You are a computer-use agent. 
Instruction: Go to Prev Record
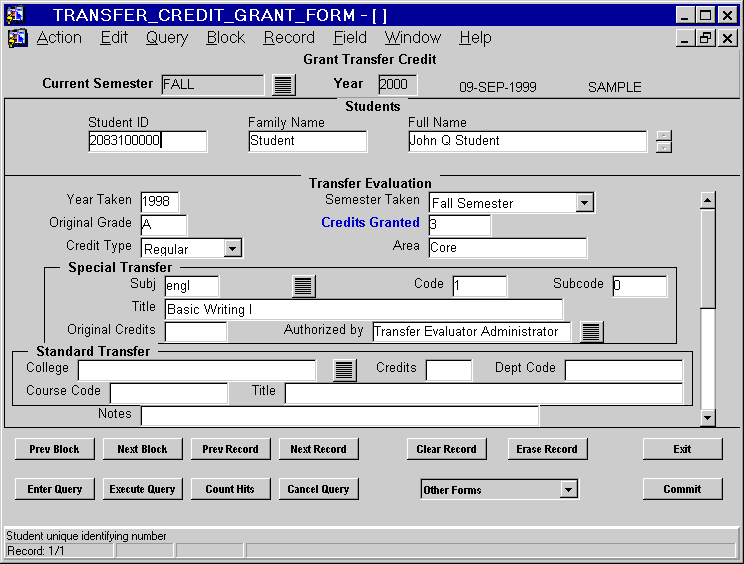[231, 449]
